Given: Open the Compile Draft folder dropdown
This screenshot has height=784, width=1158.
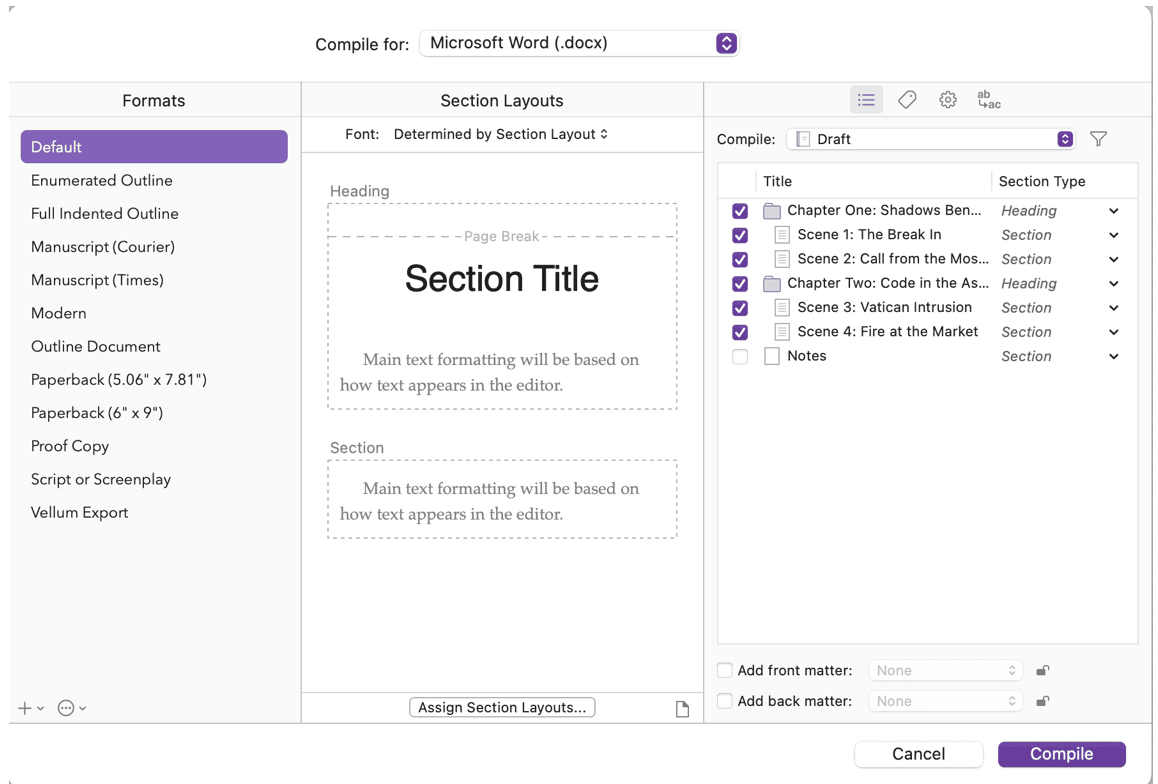Looking at the screenshot, I should [x=931, y=139].
